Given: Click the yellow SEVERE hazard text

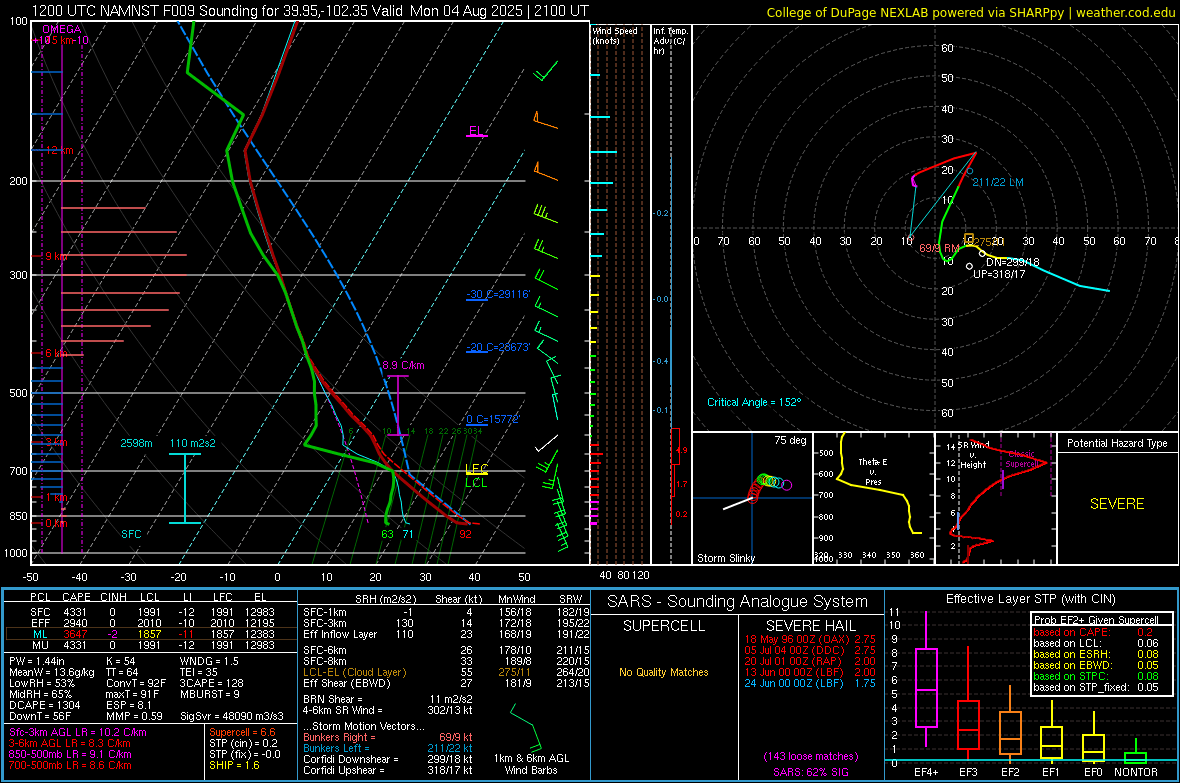Looking at the screenshot, I should 1117,504.
